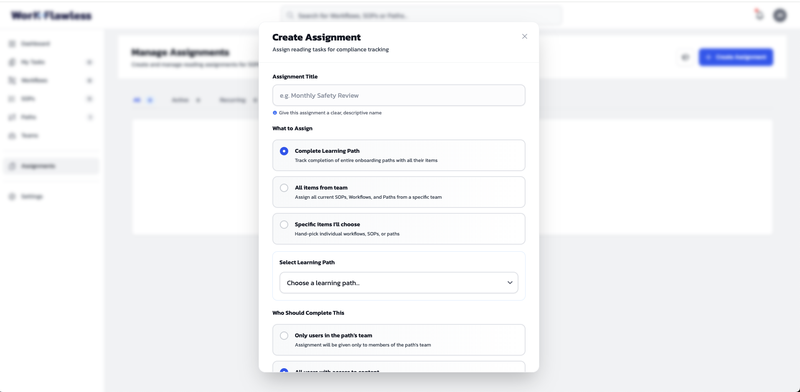
Task: Click the Dashboard icon in sidebar
Action: tap(12, 44)
